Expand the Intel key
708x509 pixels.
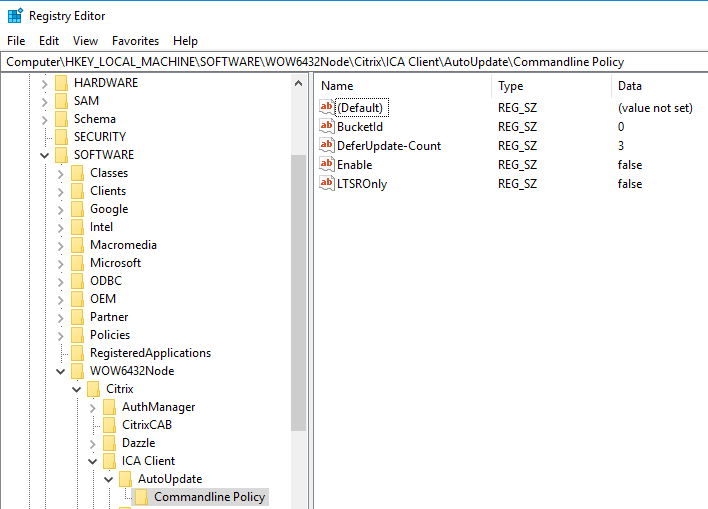tap(61, 228)
